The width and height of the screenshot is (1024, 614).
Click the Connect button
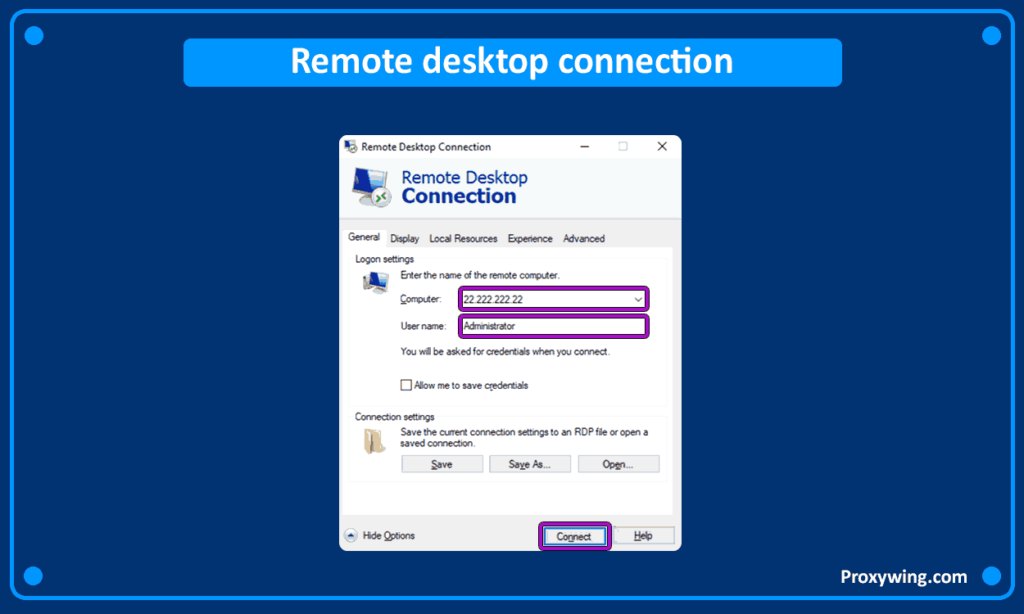click(575, 536)
